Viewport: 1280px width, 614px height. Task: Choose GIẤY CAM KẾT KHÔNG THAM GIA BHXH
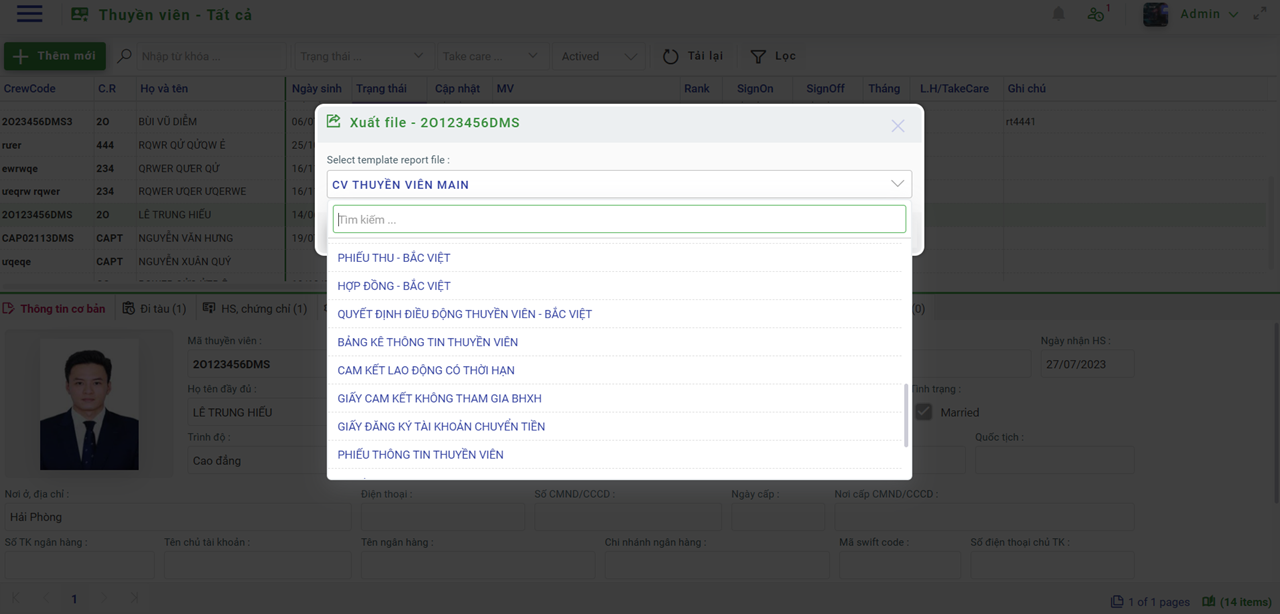click(x=439, y=398)
